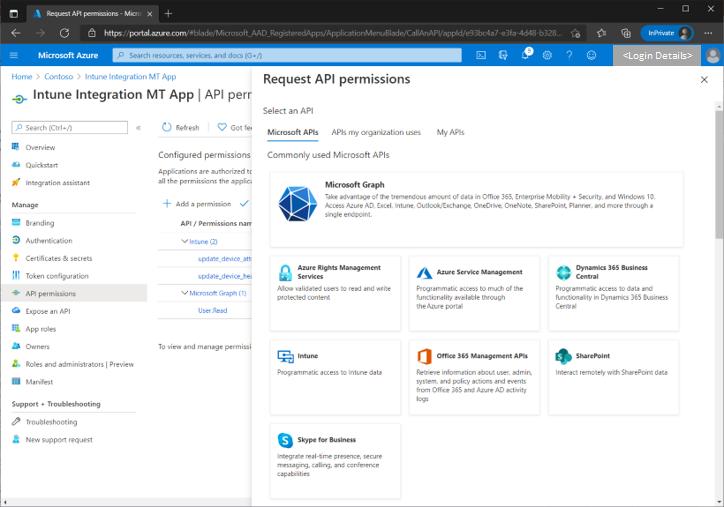Switch to Microsoft APIs tab

point(293,132)
